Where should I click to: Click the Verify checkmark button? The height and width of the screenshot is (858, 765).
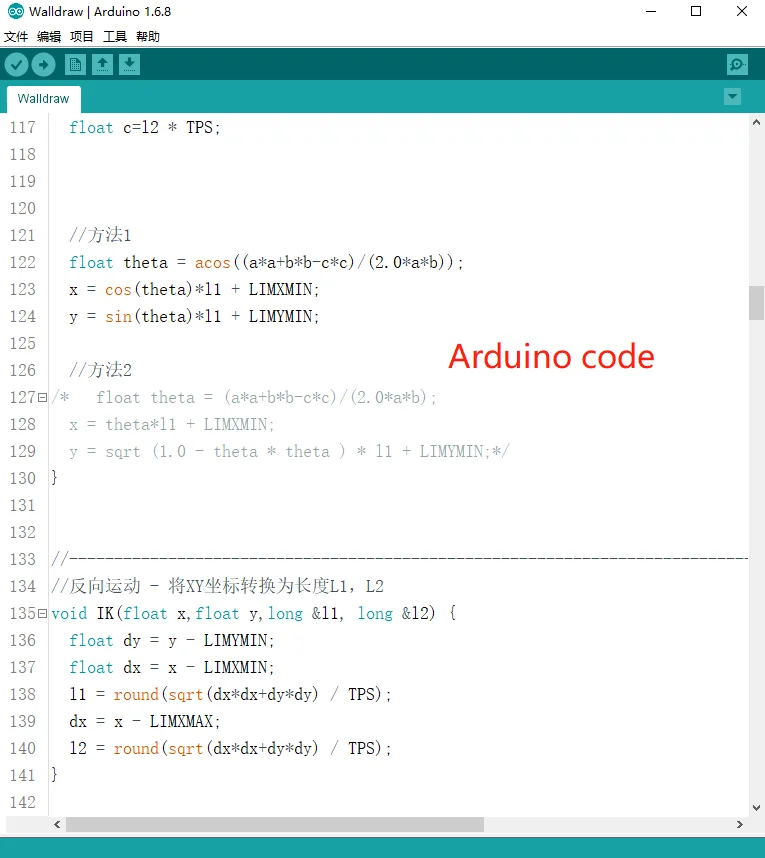[x=16, y=65]
